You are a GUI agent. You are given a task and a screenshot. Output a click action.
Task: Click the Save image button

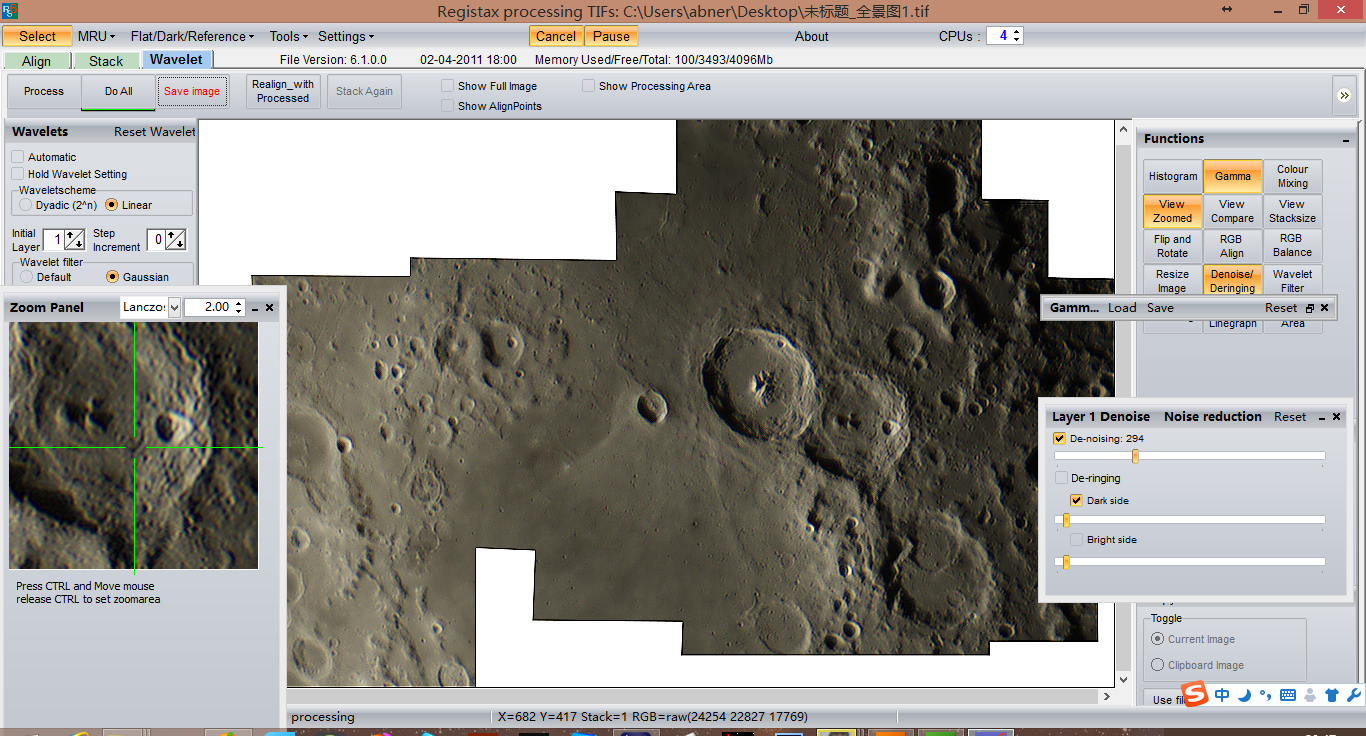click(192, 92)
